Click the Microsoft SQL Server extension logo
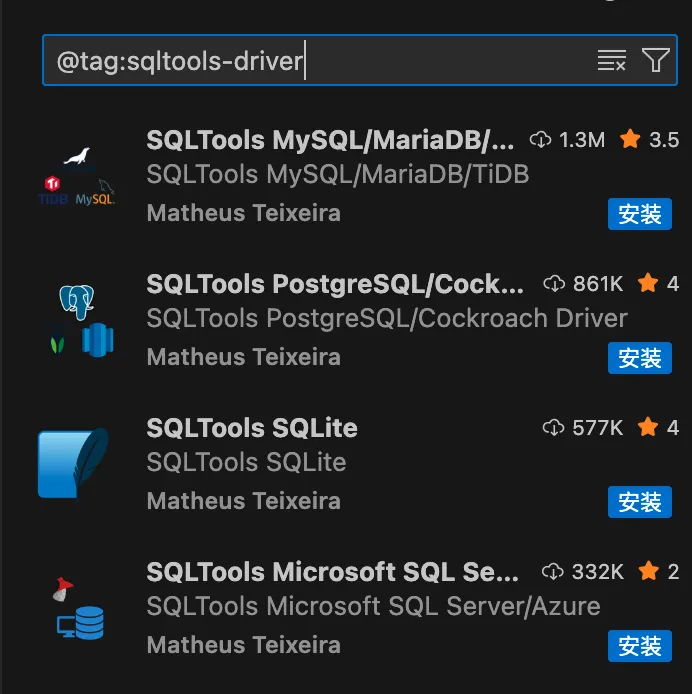The image size is (692, 694). (75, 608)
